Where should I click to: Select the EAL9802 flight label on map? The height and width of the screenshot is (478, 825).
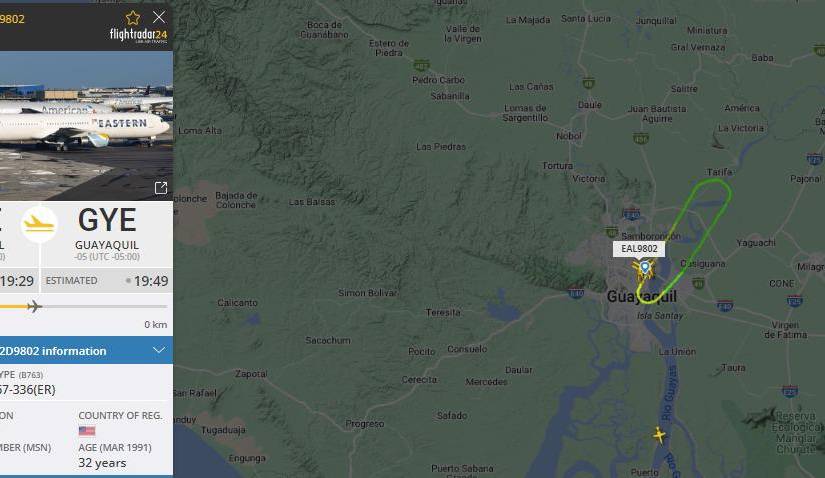[x=639, y=249]
